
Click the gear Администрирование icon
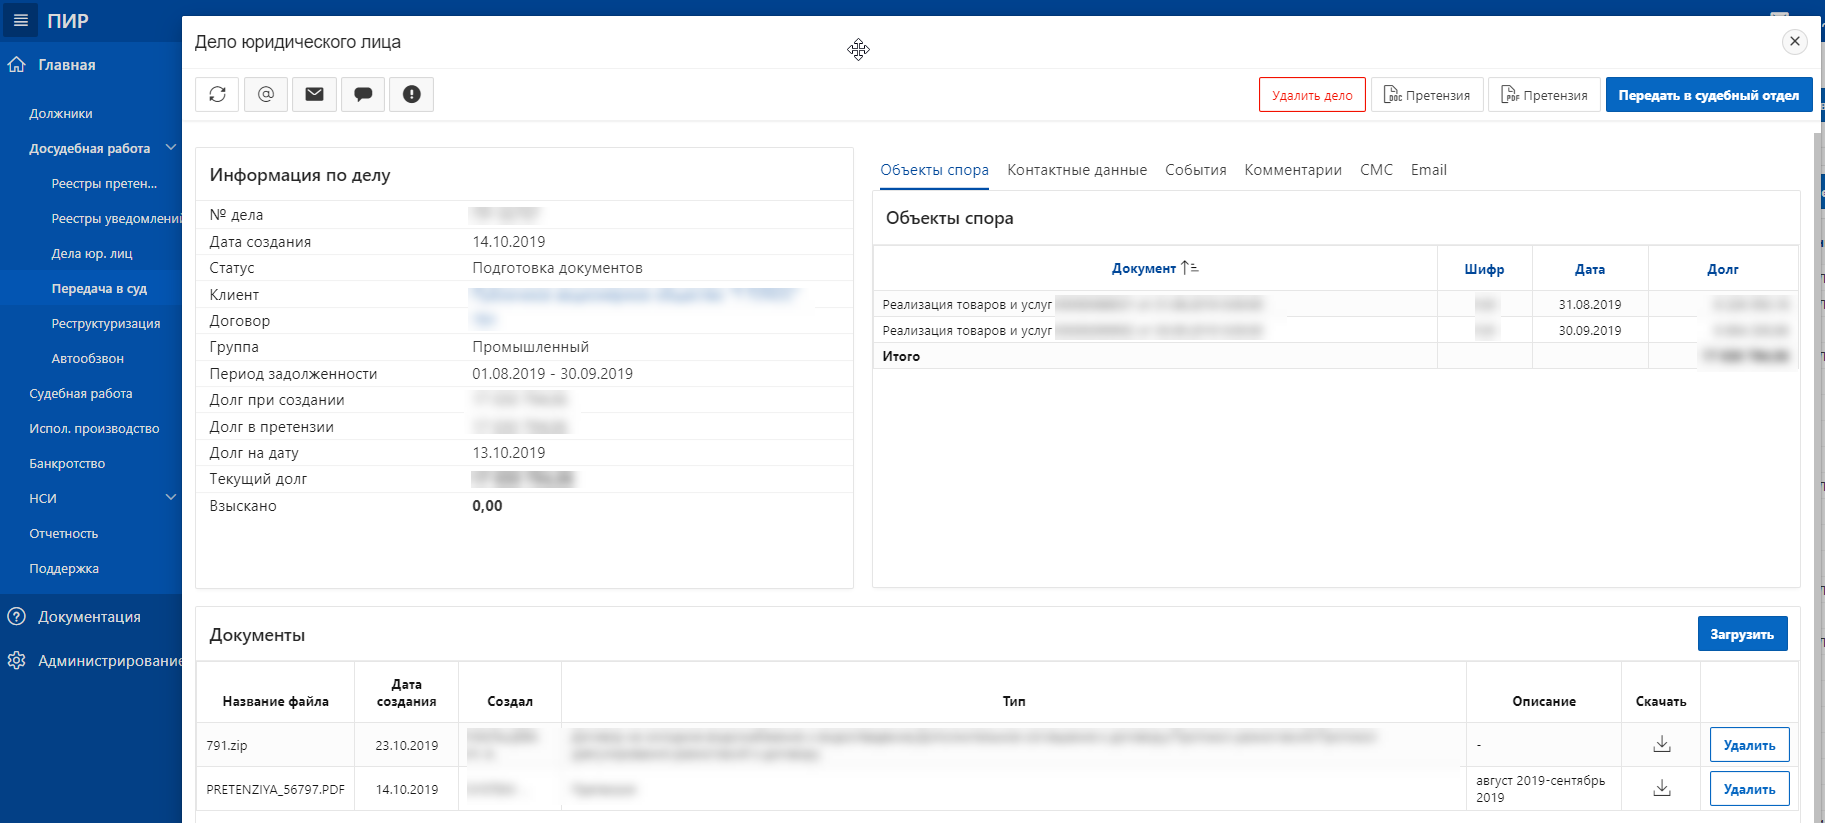[16, 660]
